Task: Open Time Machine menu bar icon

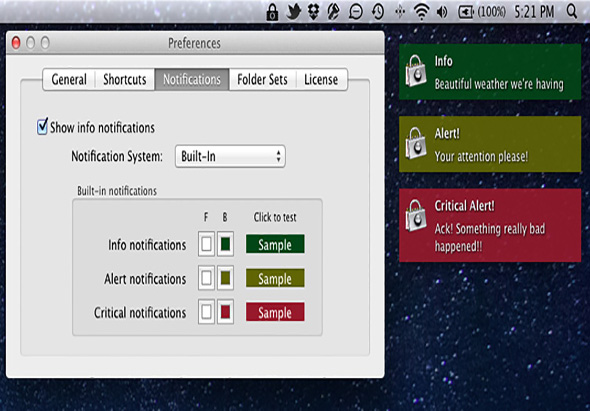Action: tap(378, 12)
